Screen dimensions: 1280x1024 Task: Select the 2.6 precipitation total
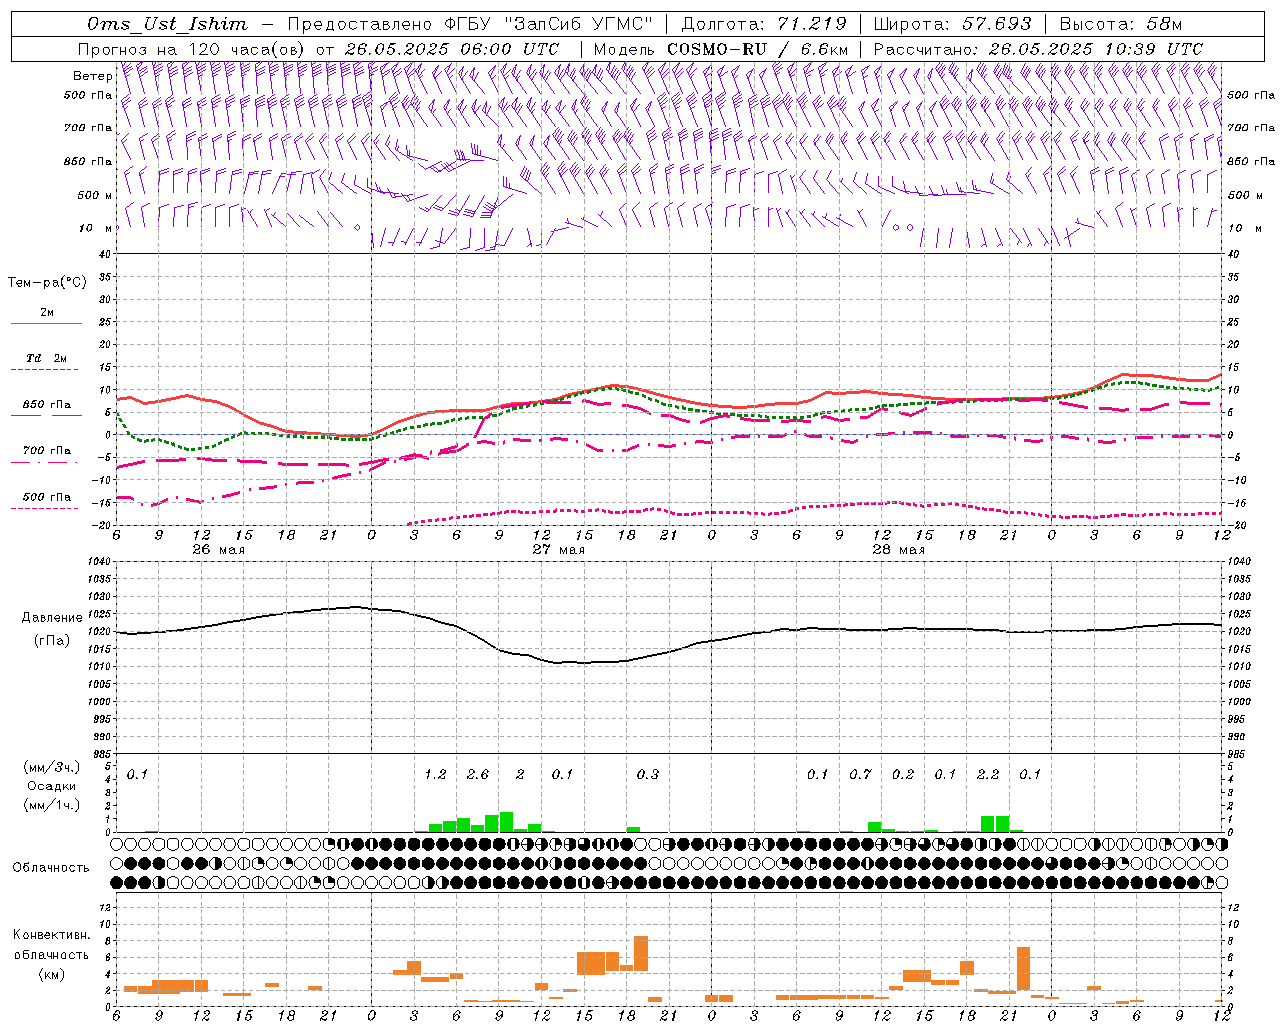[x=478, y=774]
